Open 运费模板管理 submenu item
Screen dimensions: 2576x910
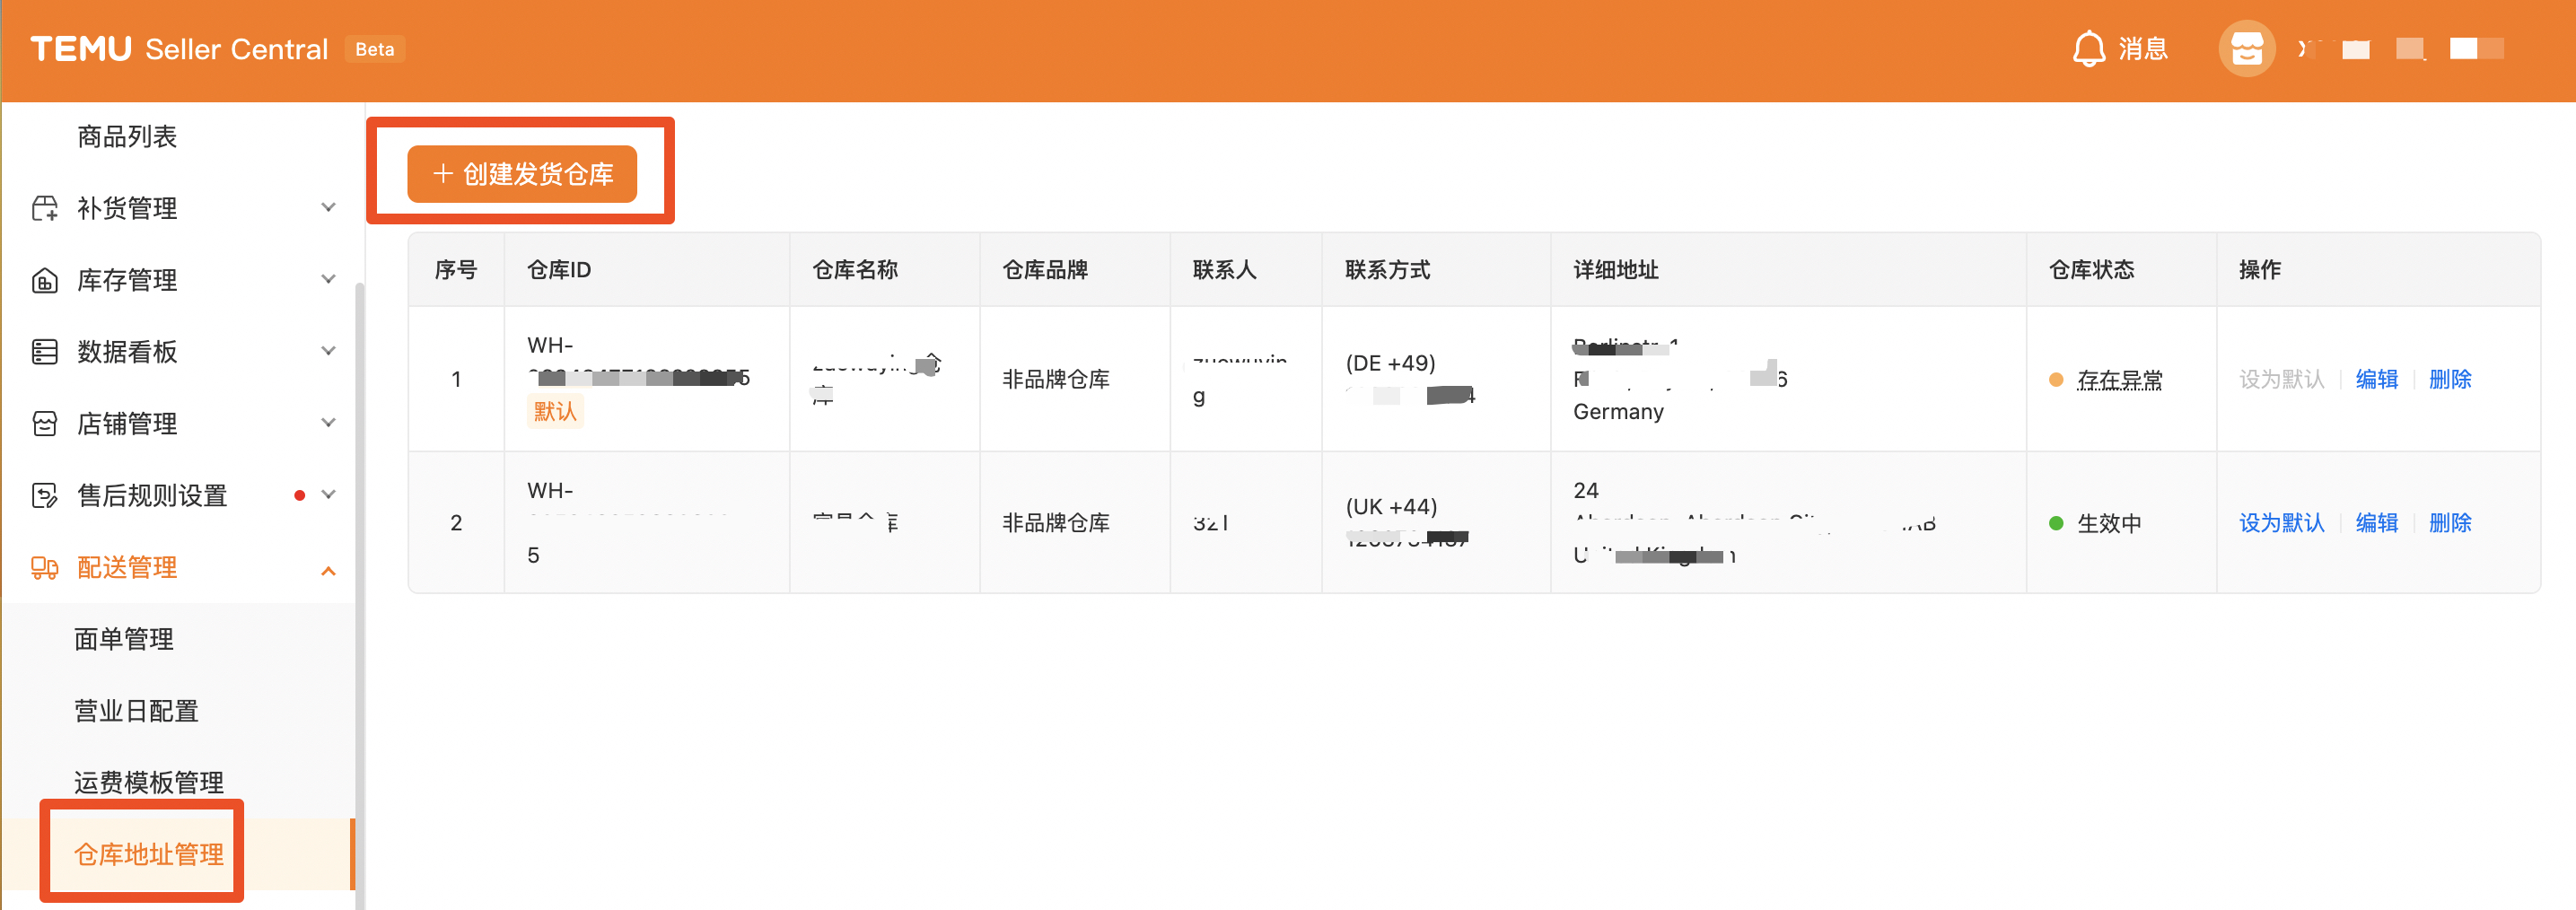click(149, 783)
